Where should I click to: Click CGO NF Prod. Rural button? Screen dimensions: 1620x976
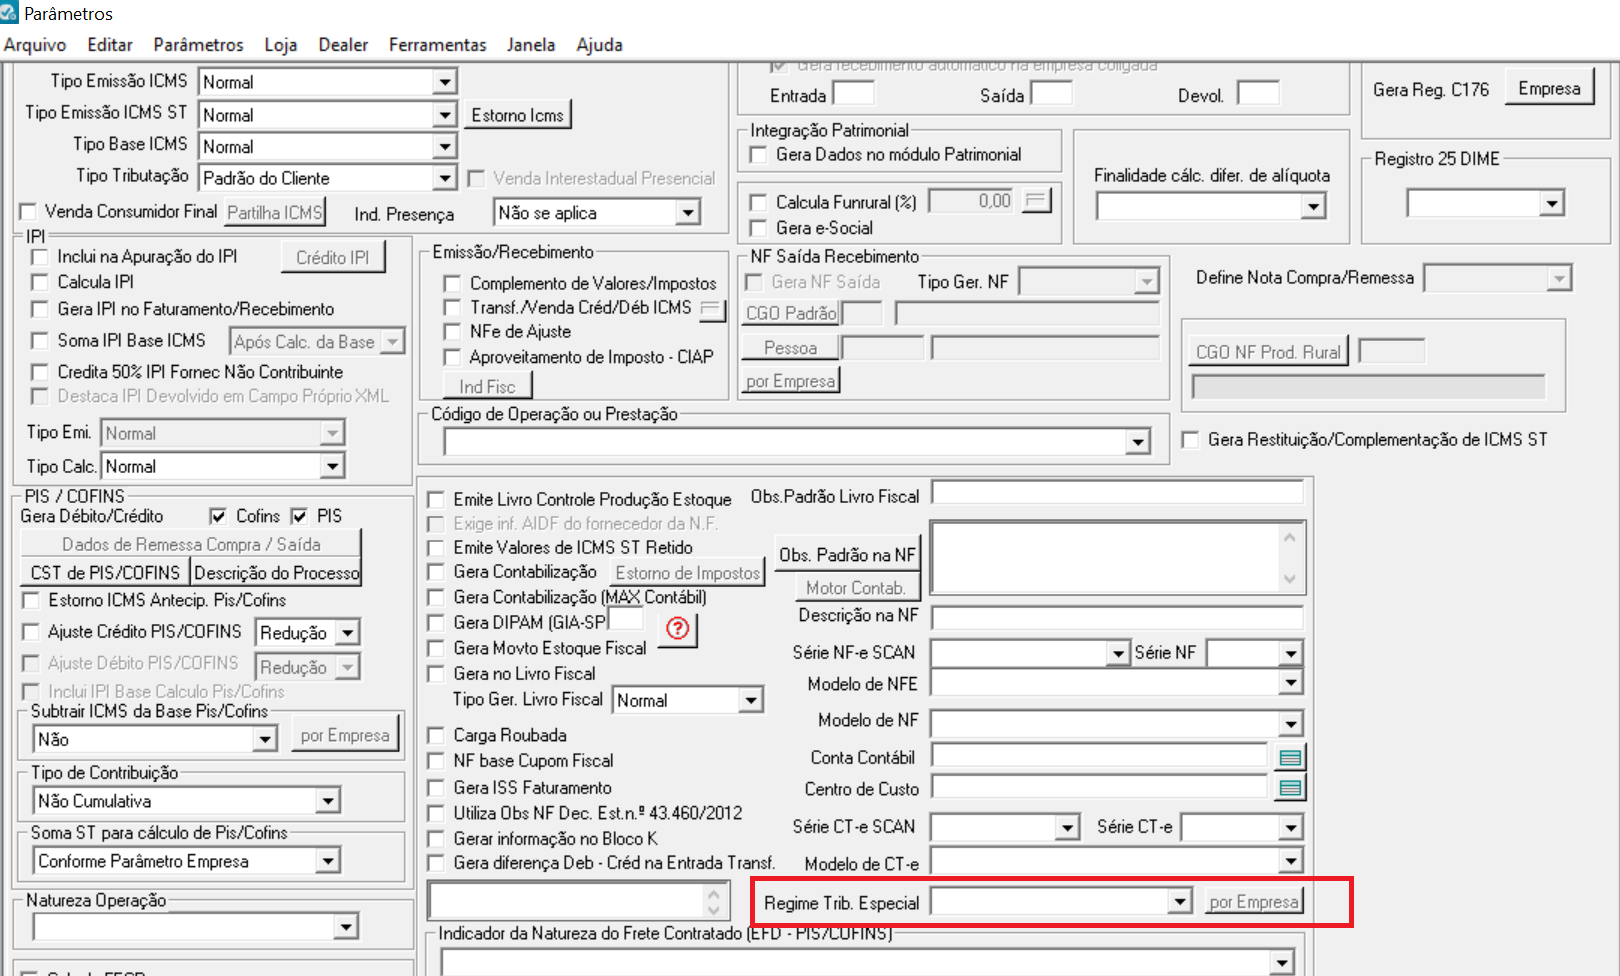(x=1268, y=352)
